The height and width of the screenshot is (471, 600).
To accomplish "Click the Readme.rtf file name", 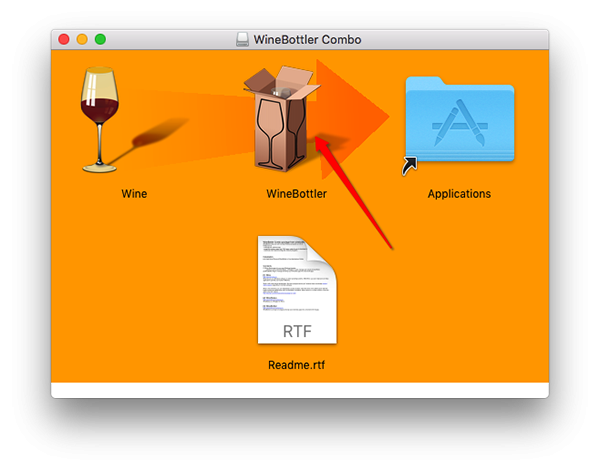I will [x=297, y=365].
